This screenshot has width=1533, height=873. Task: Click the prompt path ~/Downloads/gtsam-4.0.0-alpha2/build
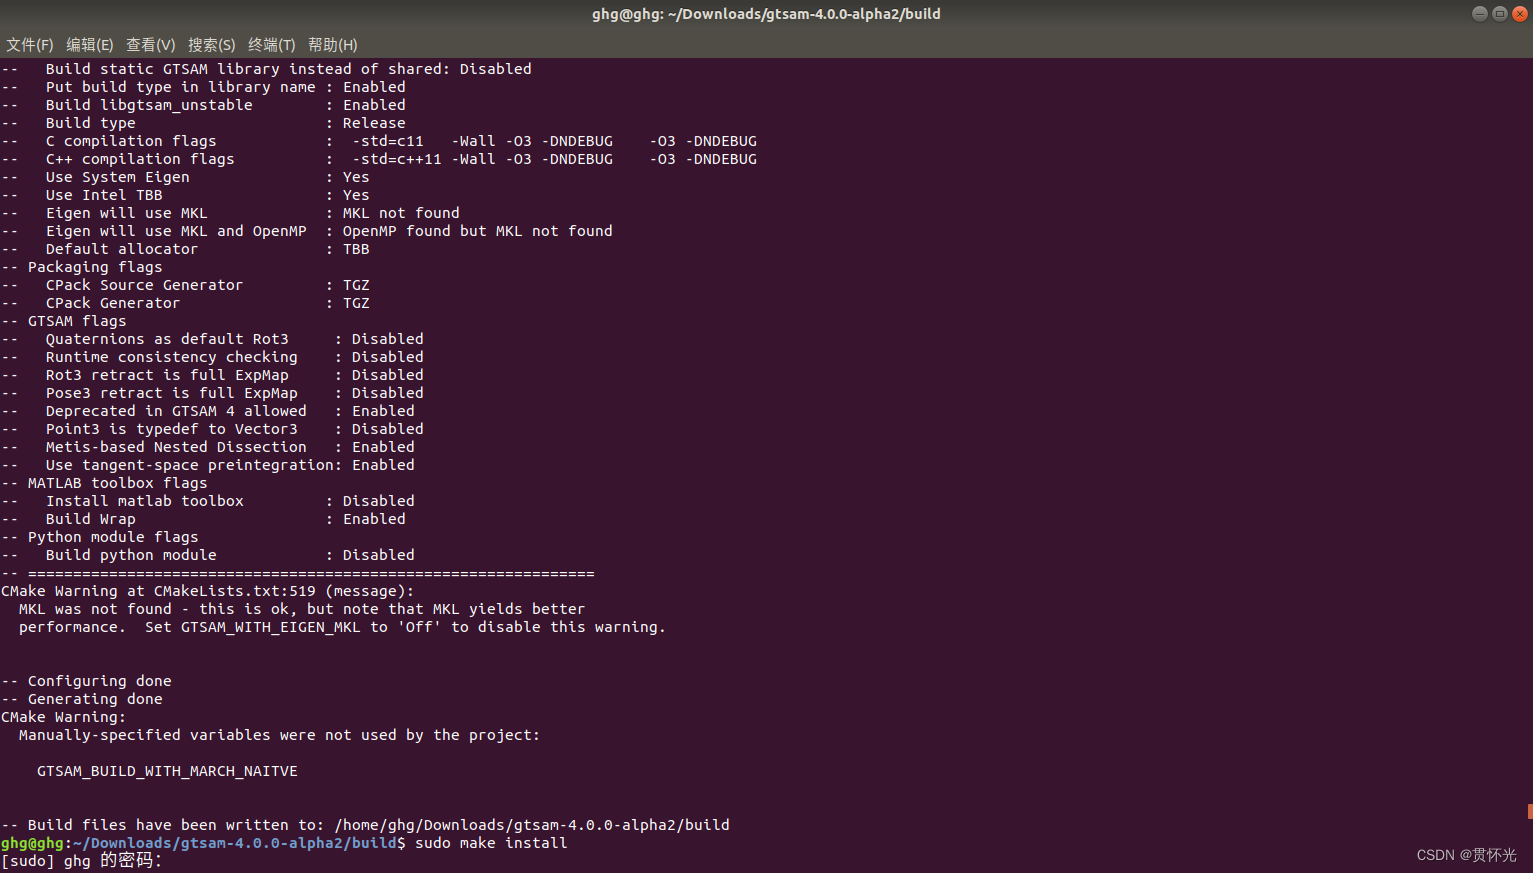(234, 843)
